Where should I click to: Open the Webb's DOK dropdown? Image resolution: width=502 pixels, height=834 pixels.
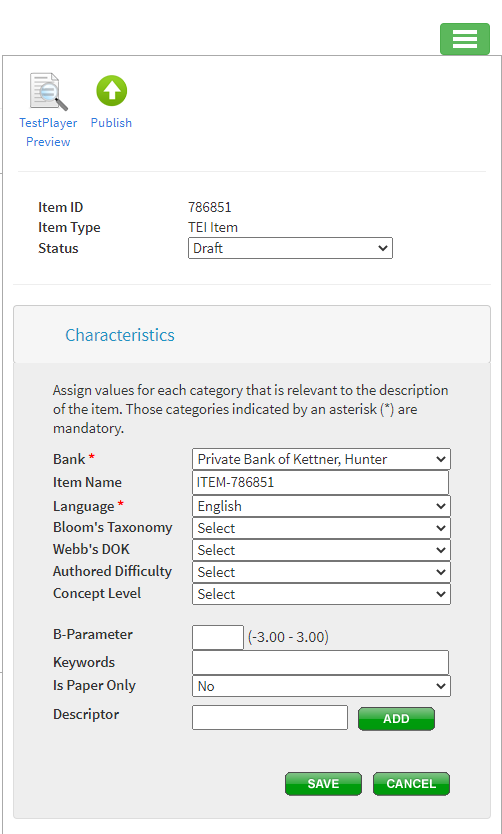click(321, 550)
